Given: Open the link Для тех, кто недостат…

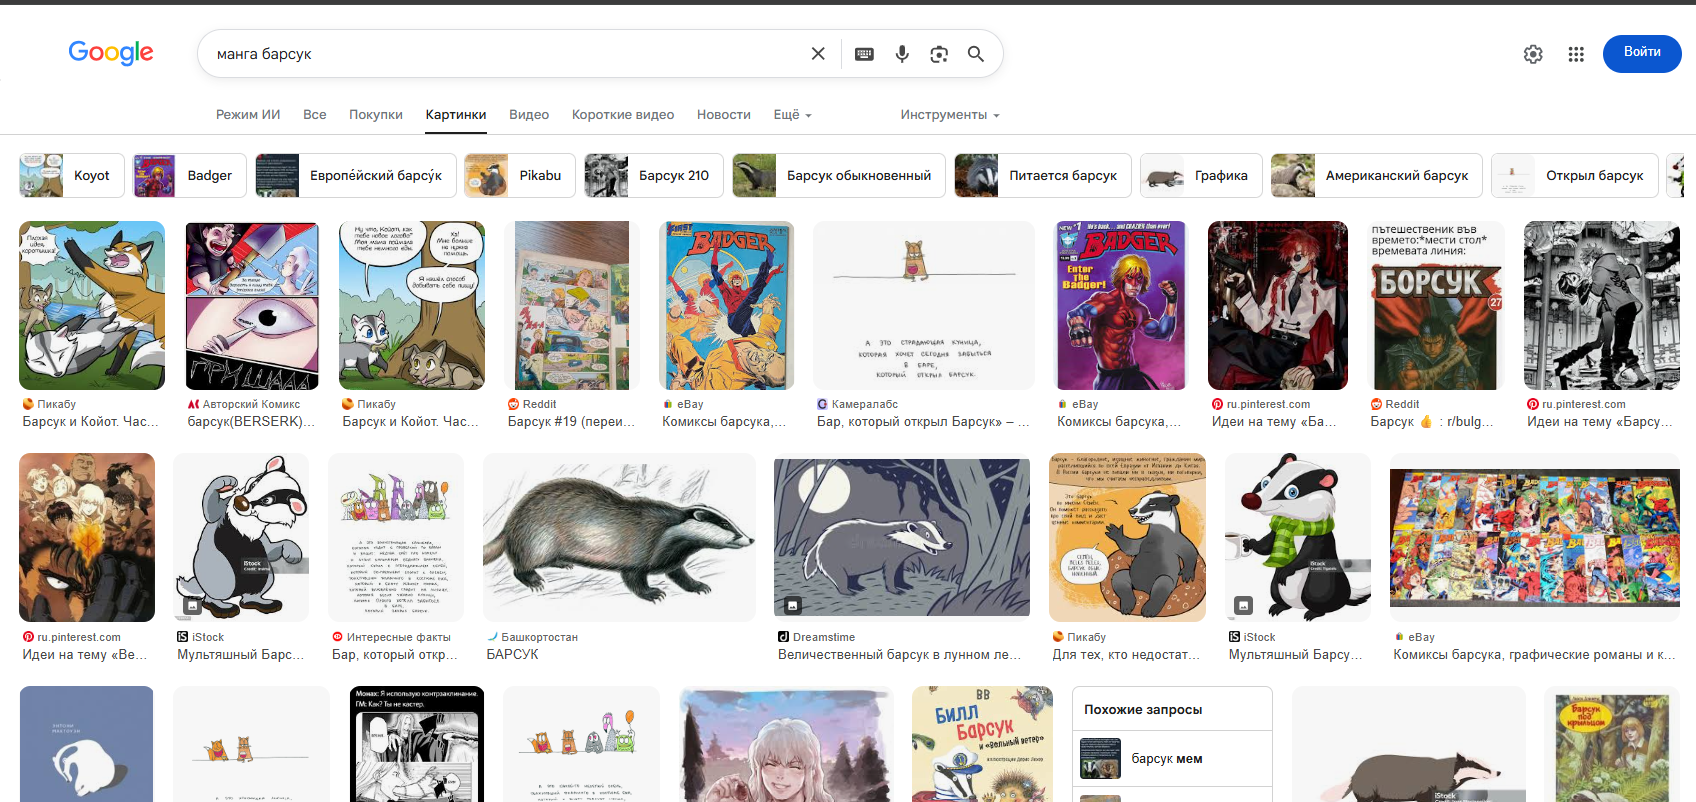Looking at the screenshot, I should [1125, 655].
